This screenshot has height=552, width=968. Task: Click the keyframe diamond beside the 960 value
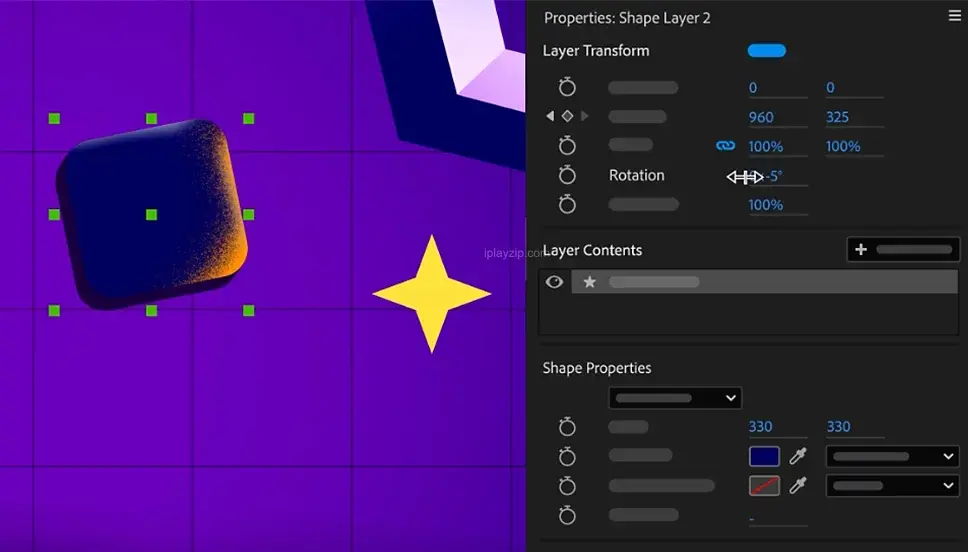pos(567,117)
